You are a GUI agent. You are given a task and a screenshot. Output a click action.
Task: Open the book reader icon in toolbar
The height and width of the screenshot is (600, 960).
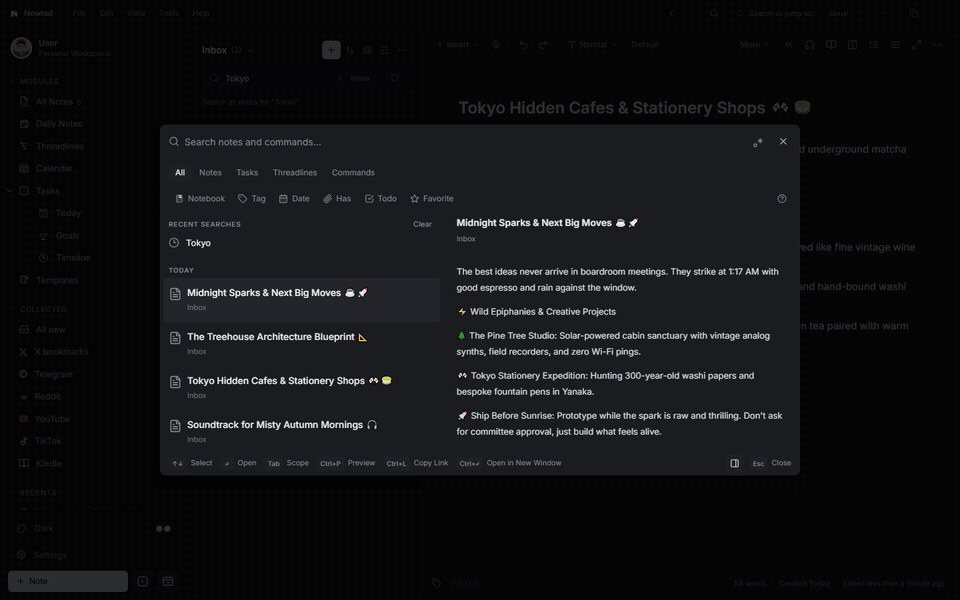[x=831, y=45]
